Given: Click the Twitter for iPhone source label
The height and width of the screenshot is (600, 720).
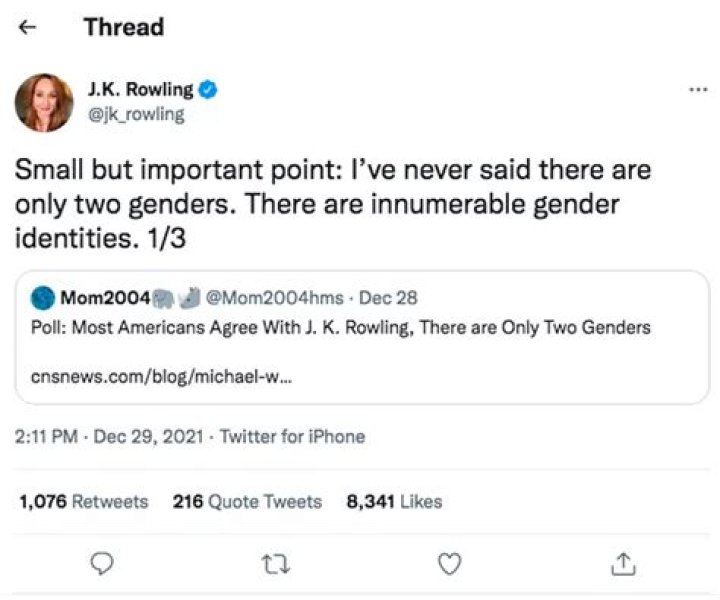Looking at the screenshot, I should click(x=292, y=436).
